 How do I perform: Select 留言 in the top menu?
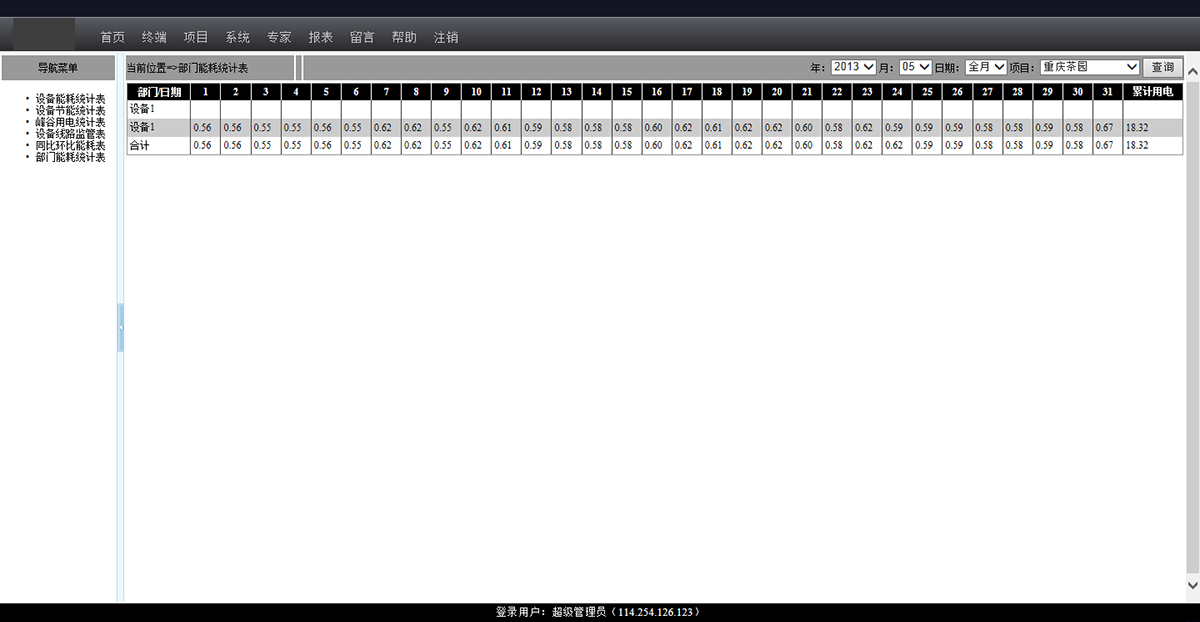pyautogui.click(x=362, y=37)
